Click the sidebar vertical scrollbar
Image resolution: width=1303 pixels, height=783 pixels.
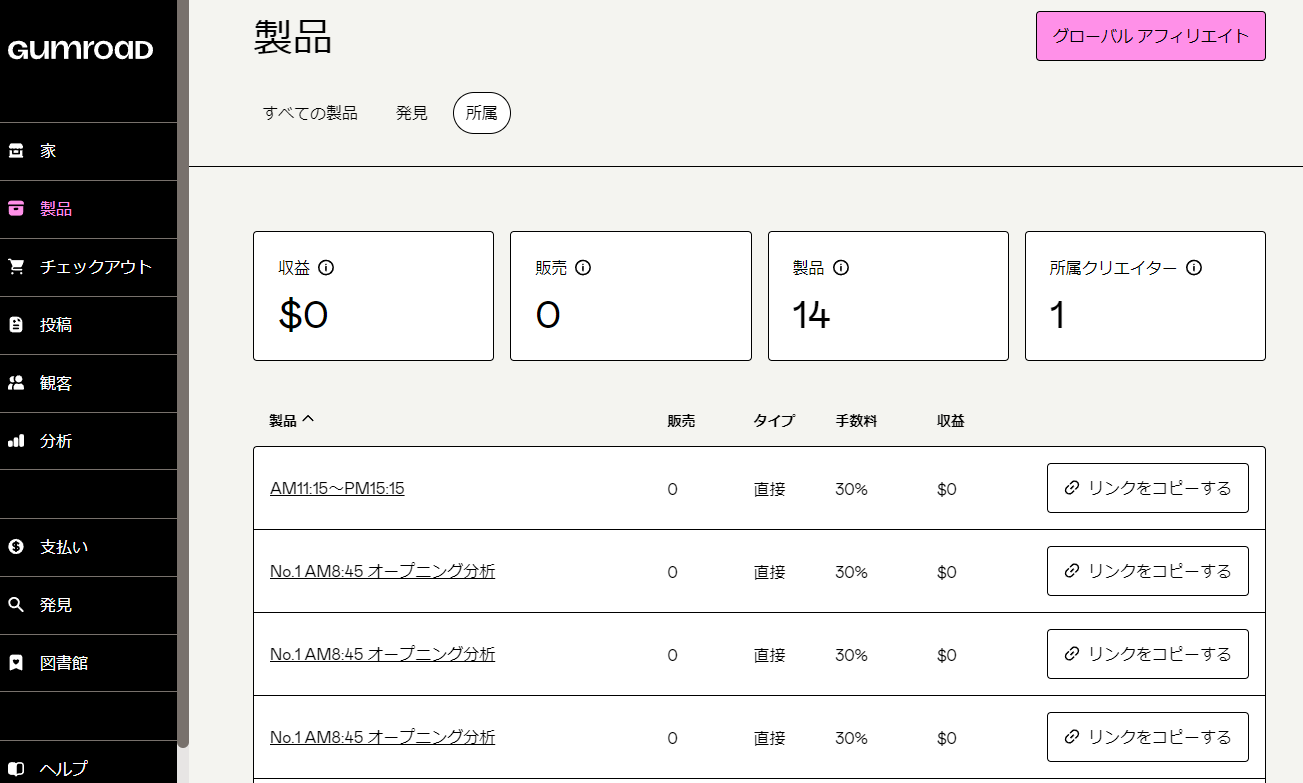183,400
